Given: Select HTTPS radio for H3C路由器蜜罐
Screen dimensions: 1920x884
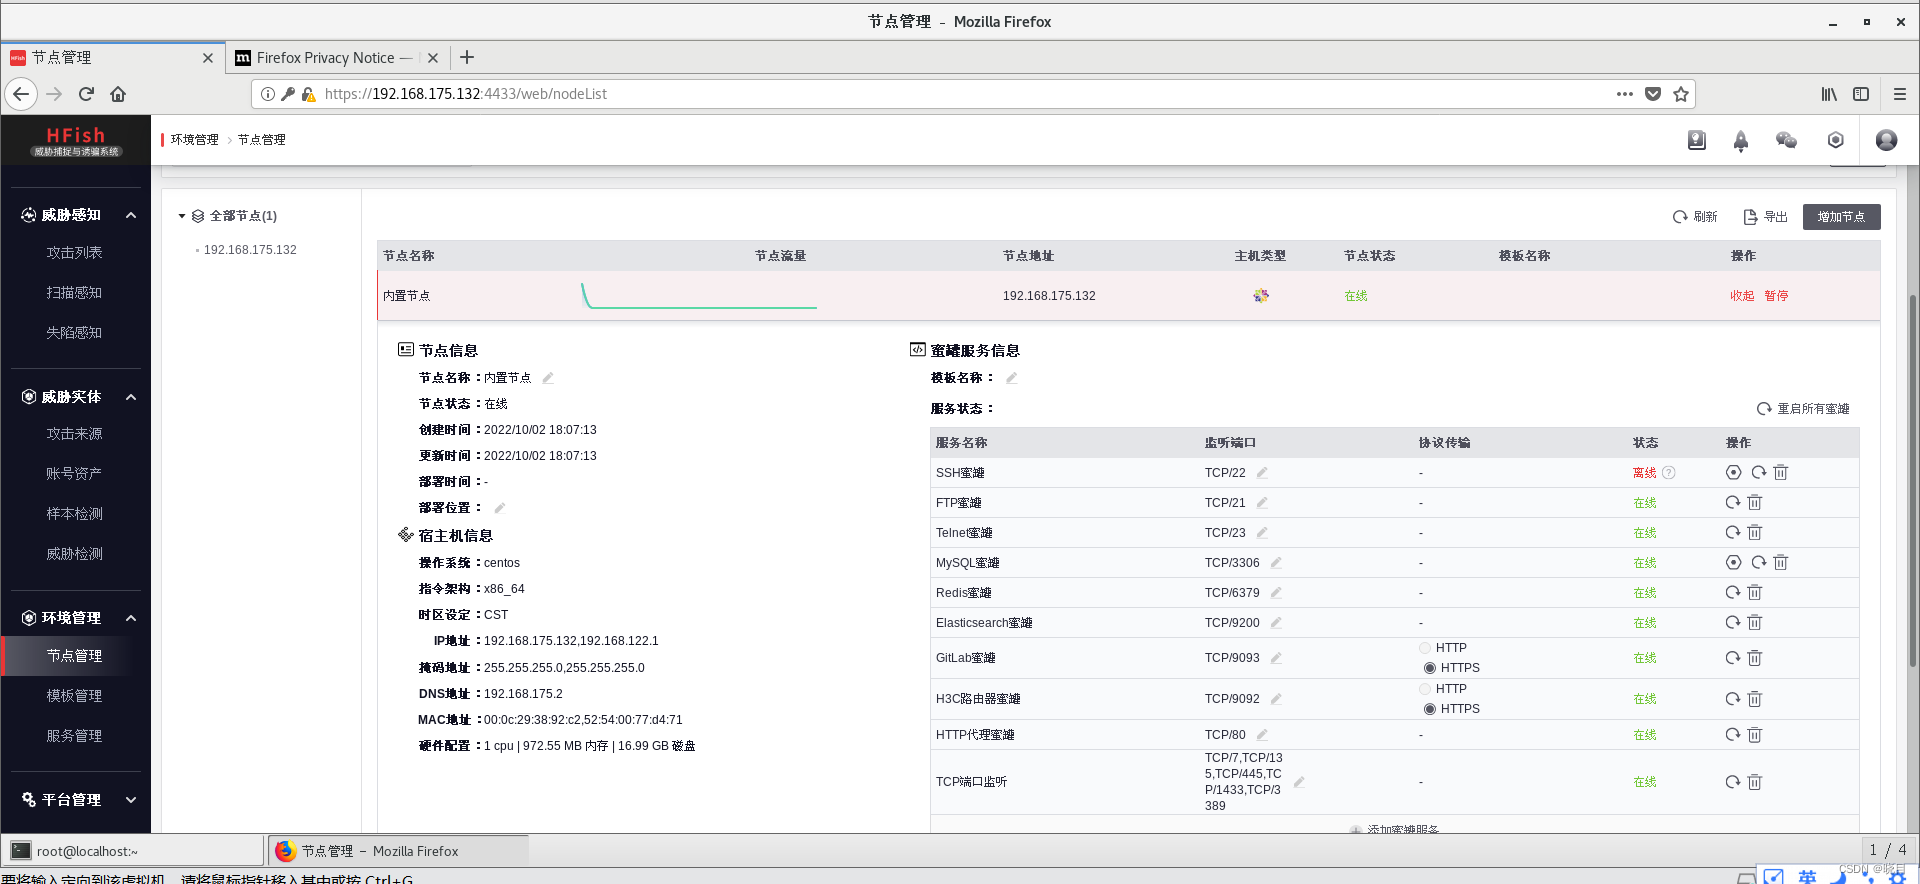Looking at the screenshot, I should (1430, 709).
